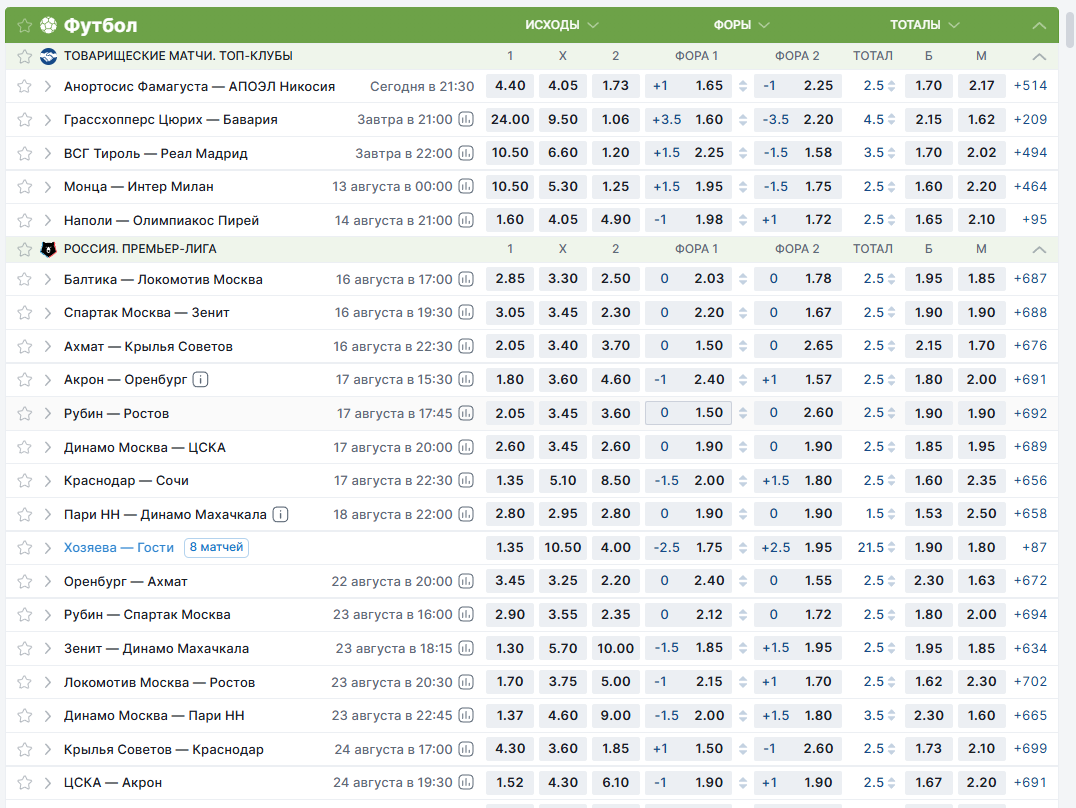Open statistics for Ахмат — Крылья Советов

(466, 346)
